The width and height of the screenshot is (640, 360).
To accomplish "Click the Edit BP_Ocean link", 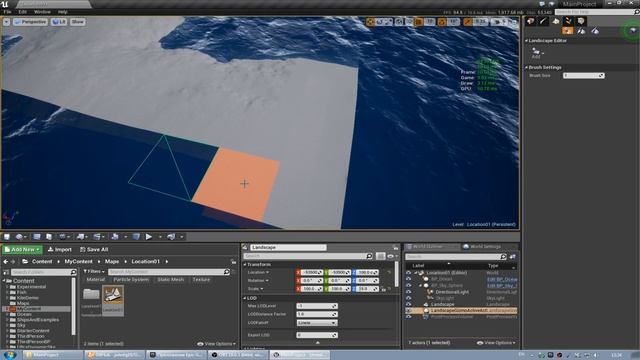I will click(x=502, y=279).
